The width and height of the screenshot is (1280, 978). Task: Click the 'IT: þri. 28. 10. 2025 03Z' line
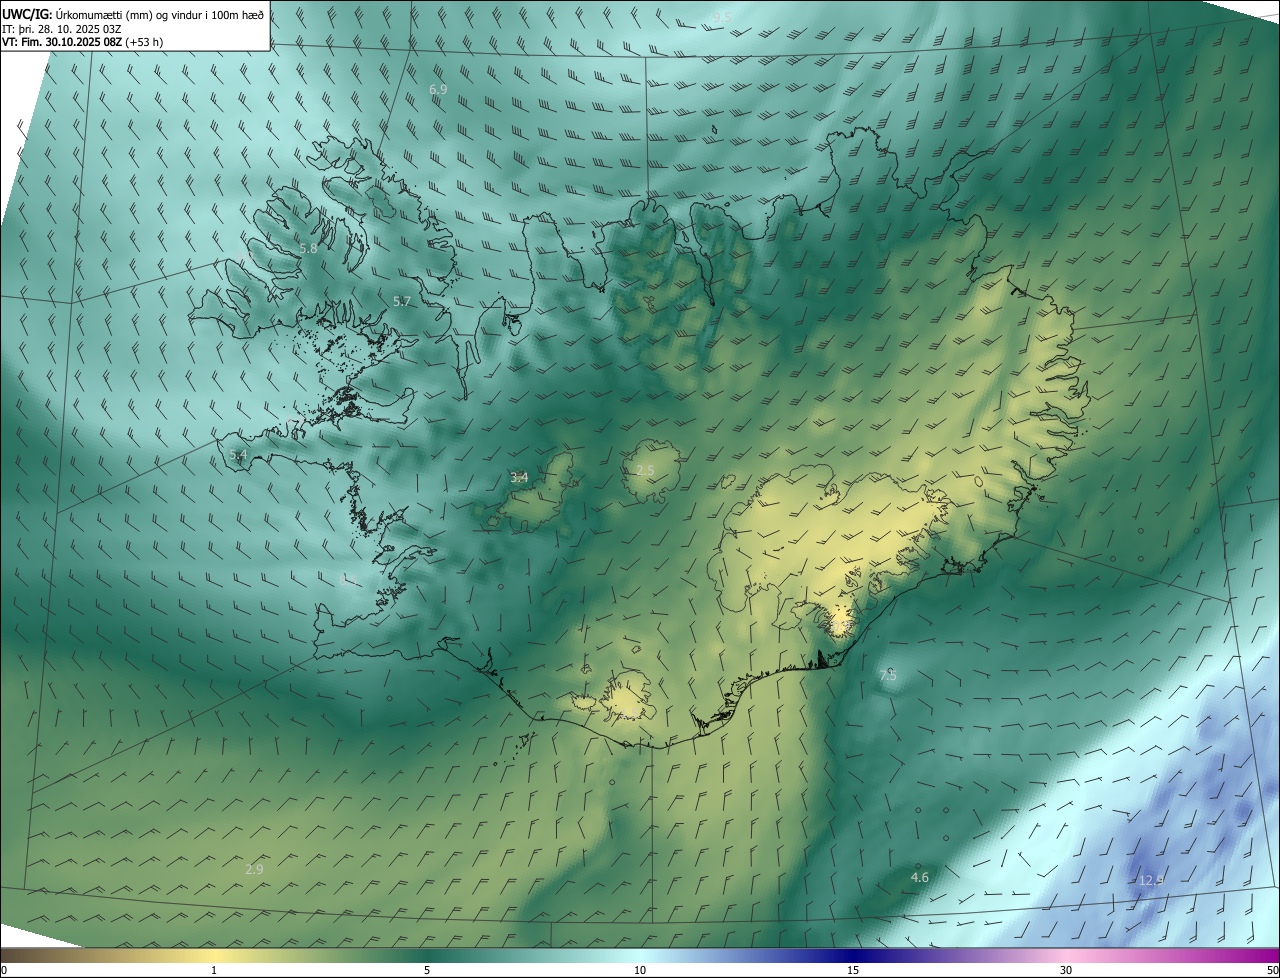tap(62, 28)
